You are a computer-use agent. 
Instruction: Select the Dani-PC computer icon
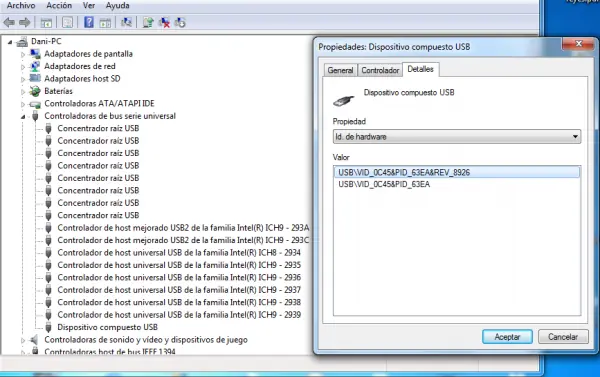(22, 41)
